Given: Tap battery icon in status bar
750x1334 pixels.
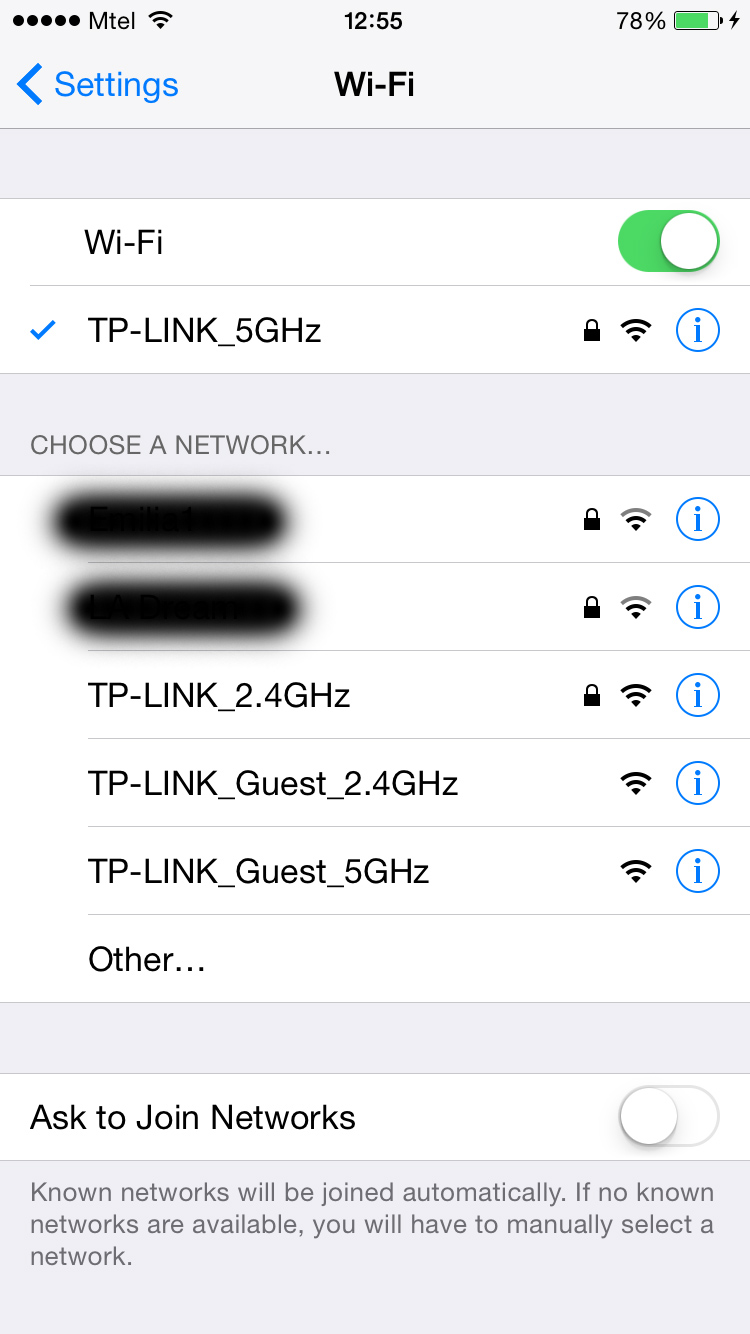Looking at the screenshot, I should [x=698, y=21].
